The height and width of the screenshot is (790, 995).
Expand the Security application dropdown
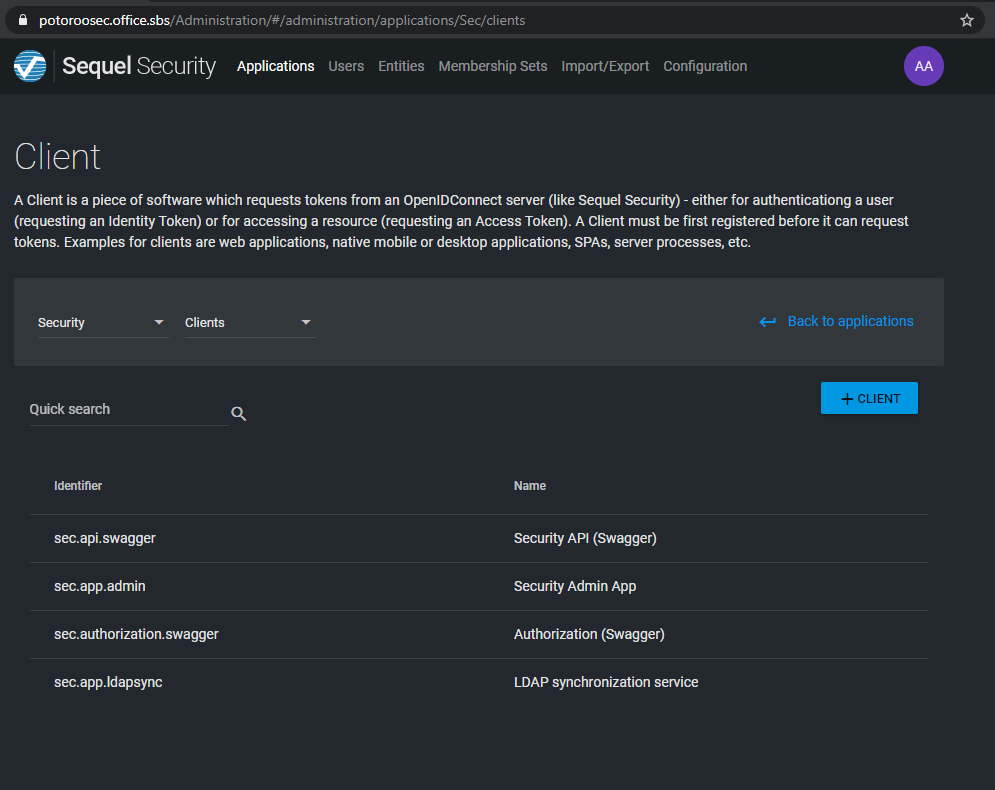point(102,323)
